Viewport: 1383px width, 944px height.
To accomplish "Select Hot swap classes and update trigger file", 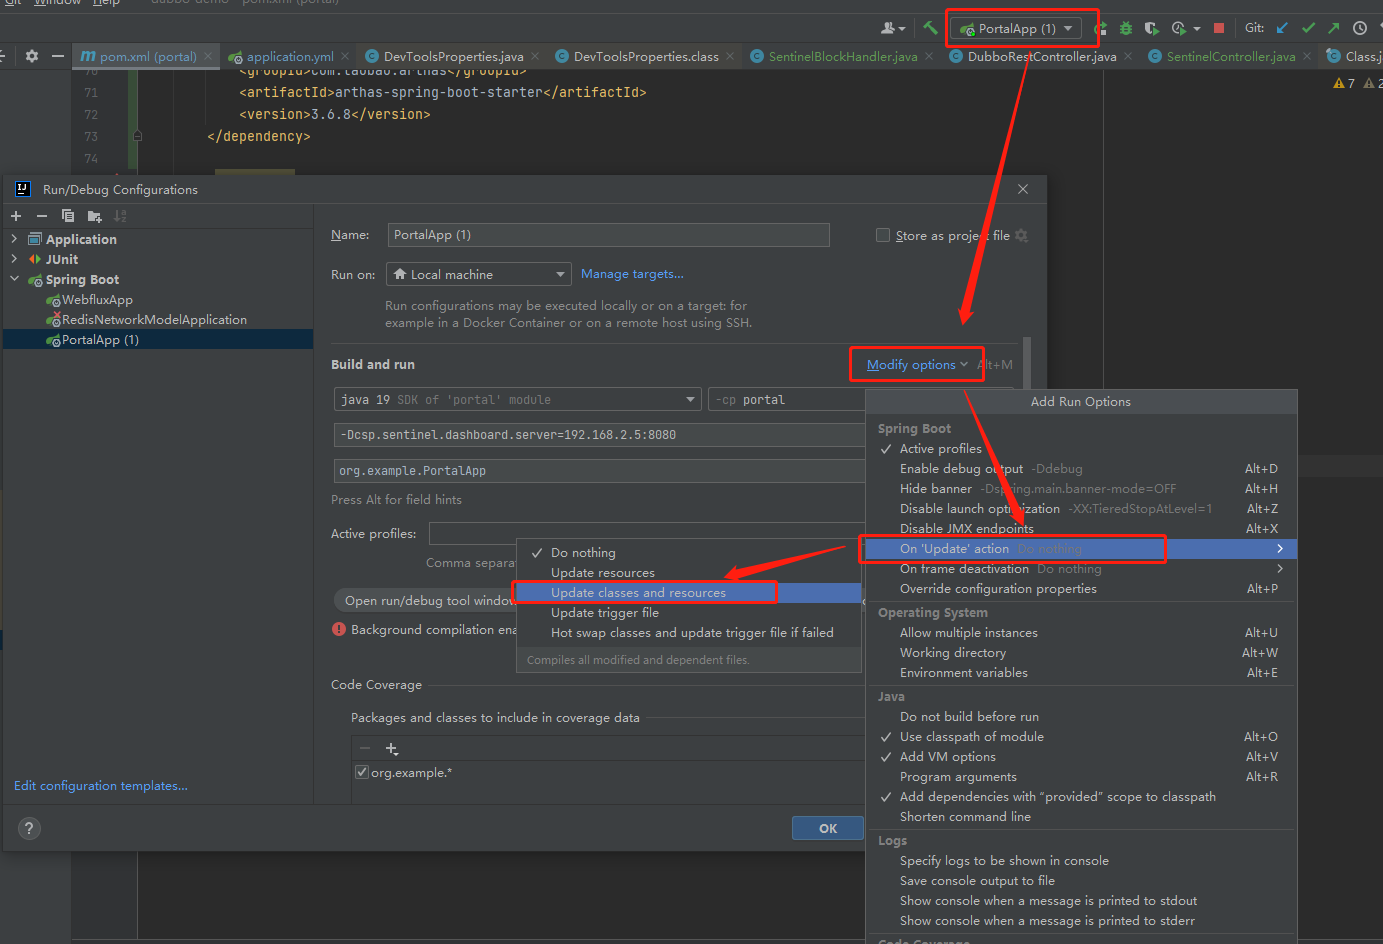I will 689,633.
